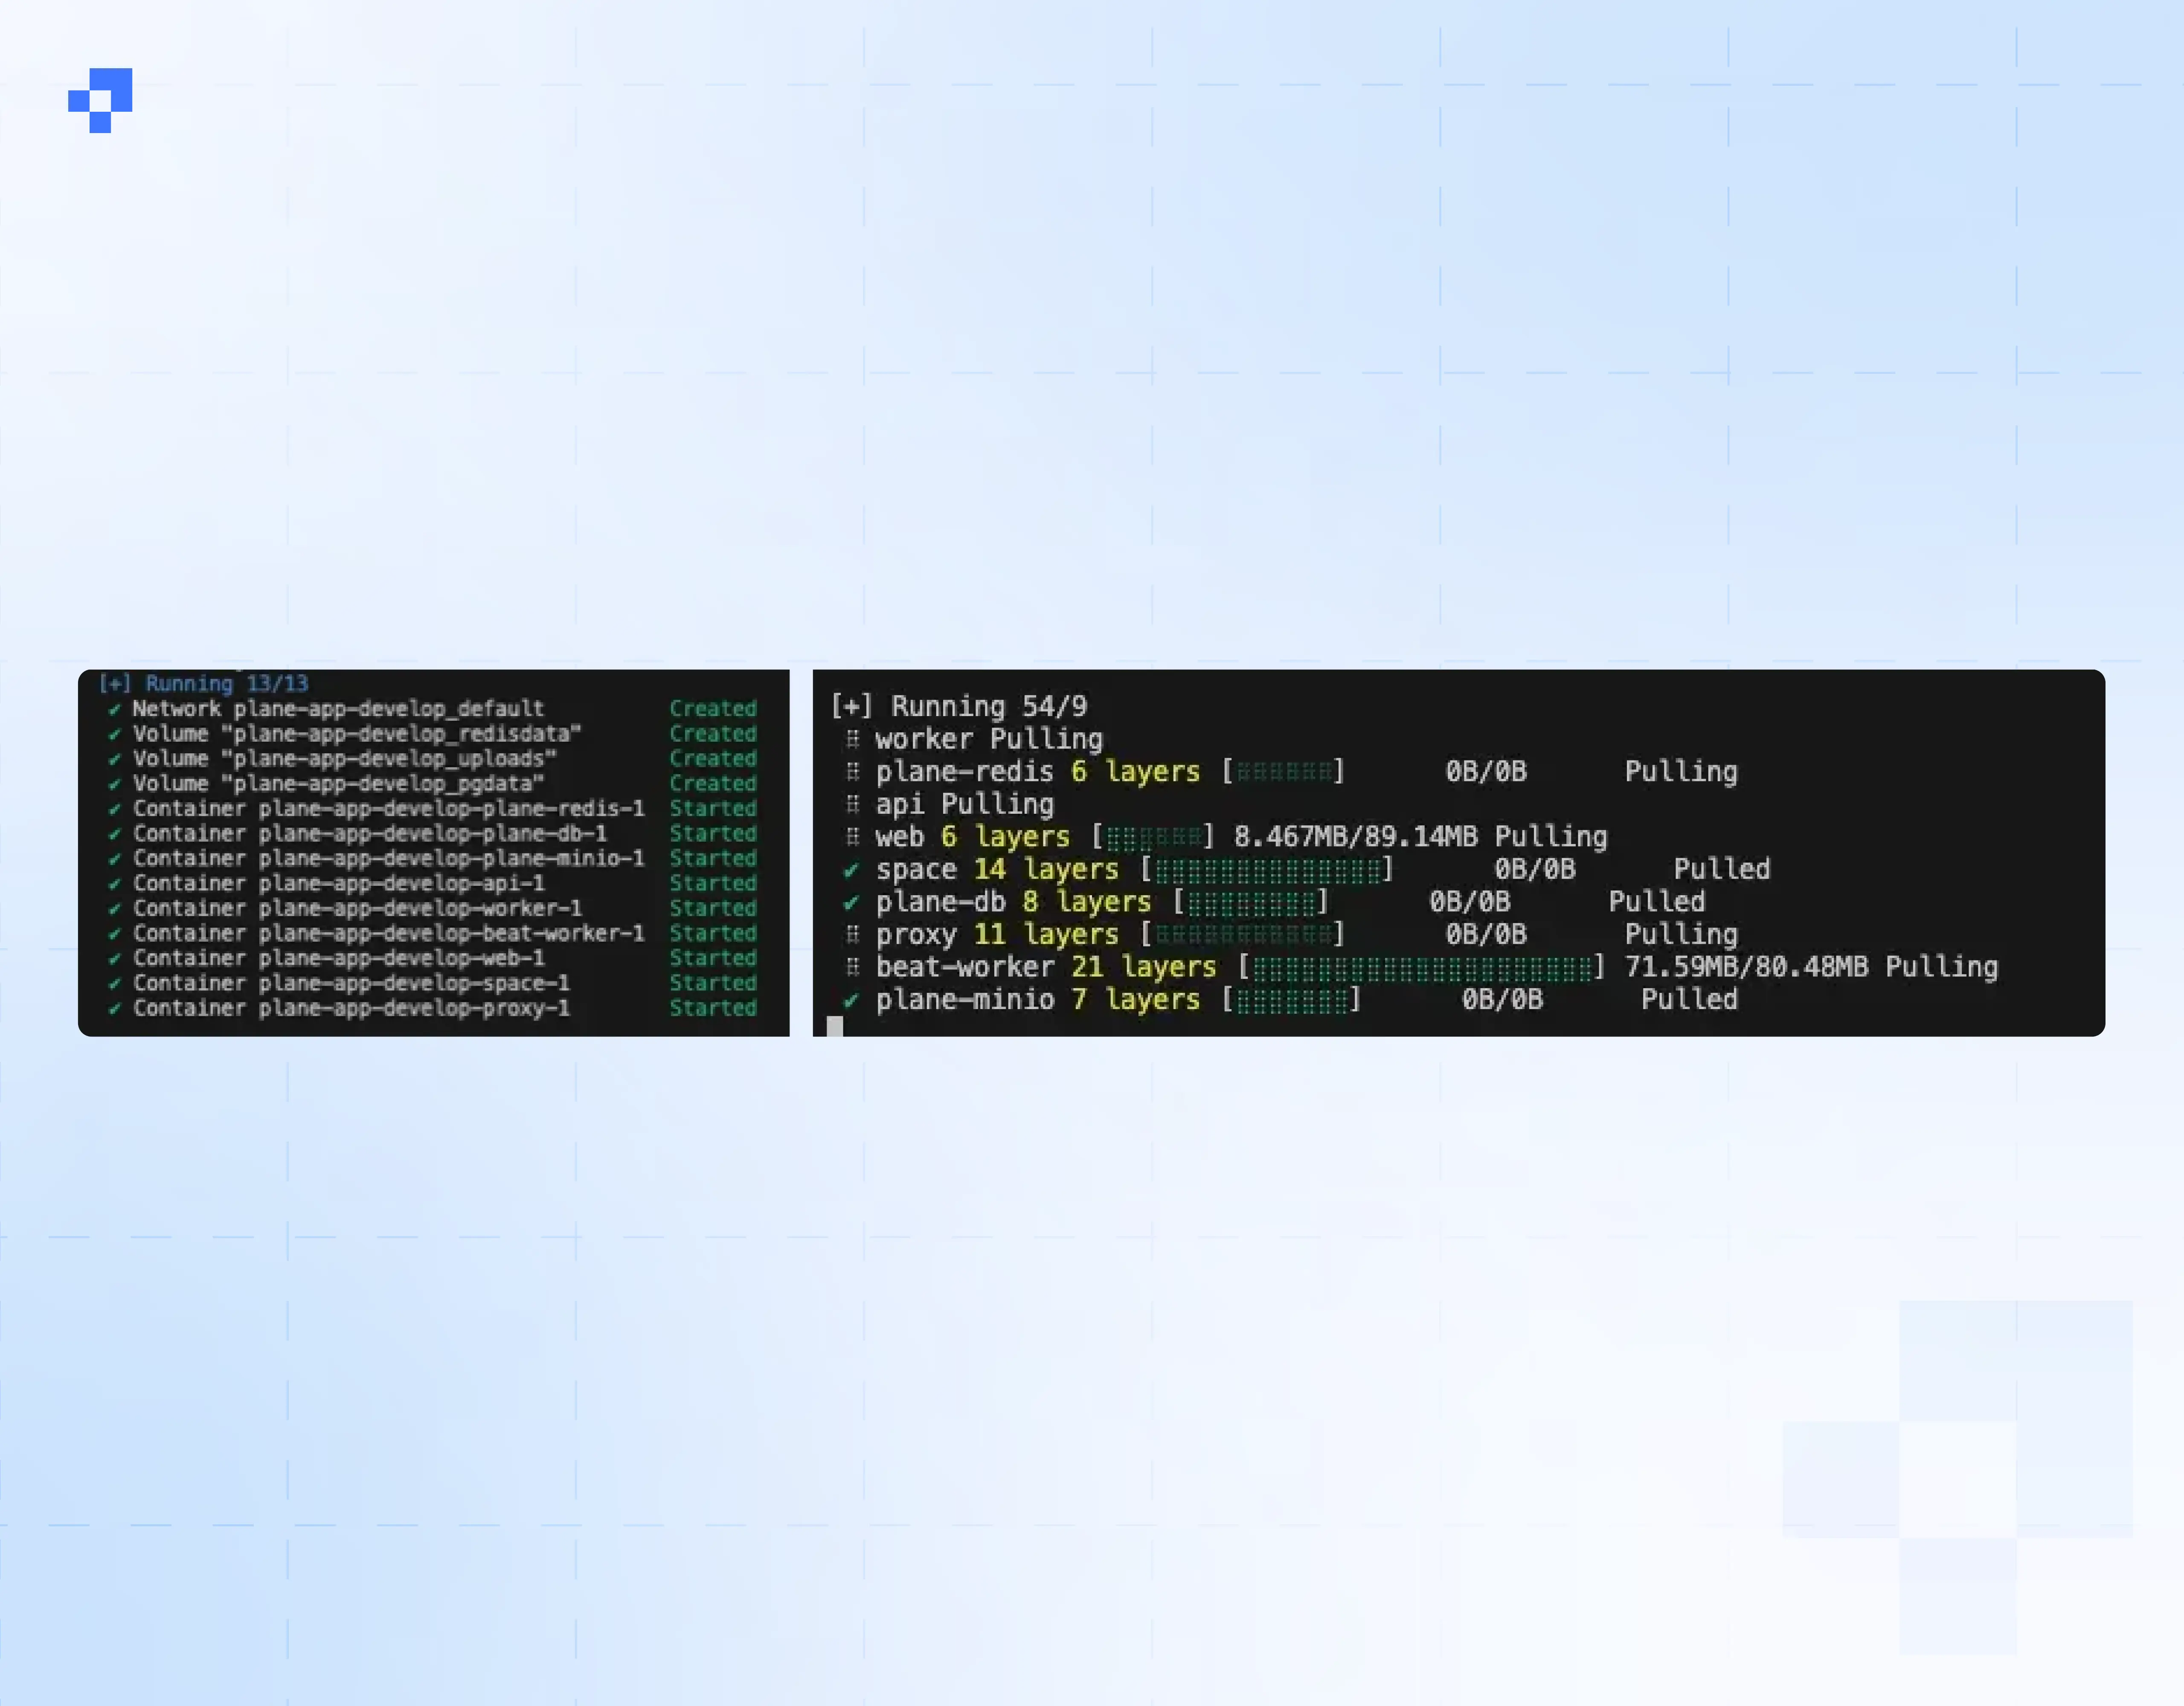Click the web 6 layers progress bar
This screenshot has width=2184, height=1706.
(1153, 837)
